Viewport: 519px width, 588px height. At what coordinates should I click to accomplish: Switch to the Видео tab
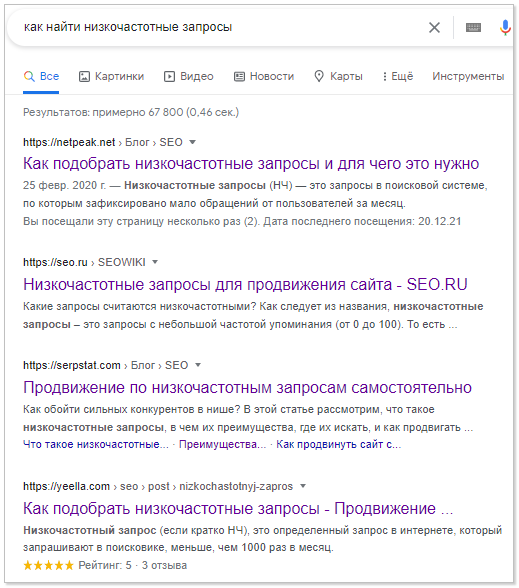[x=189, y=76]
